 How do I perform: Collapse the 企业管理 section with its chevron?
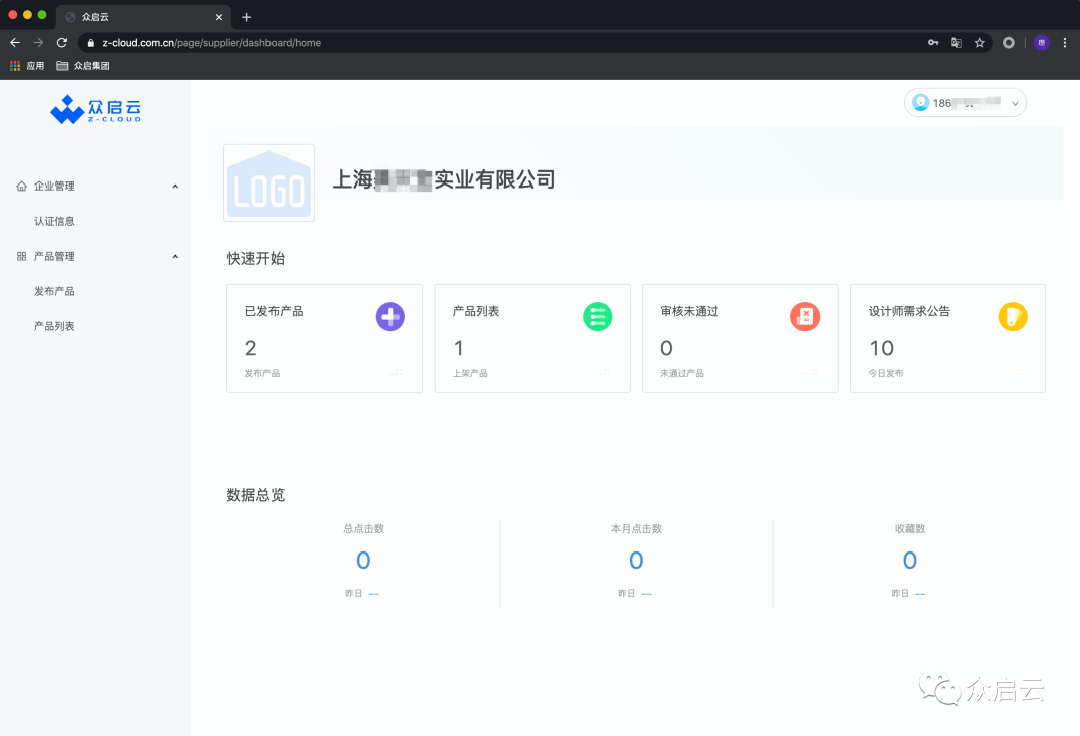[175, 185]
